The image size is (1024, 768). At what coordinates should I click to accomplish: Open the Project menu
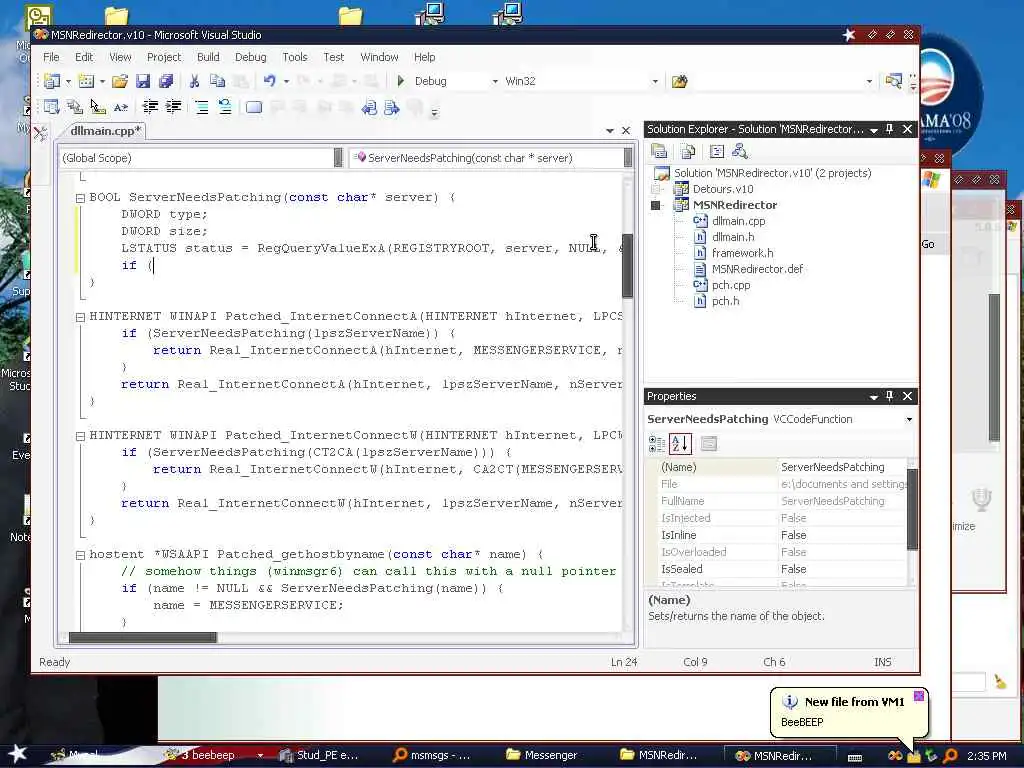pyautogui.click(x=164, y=57)
